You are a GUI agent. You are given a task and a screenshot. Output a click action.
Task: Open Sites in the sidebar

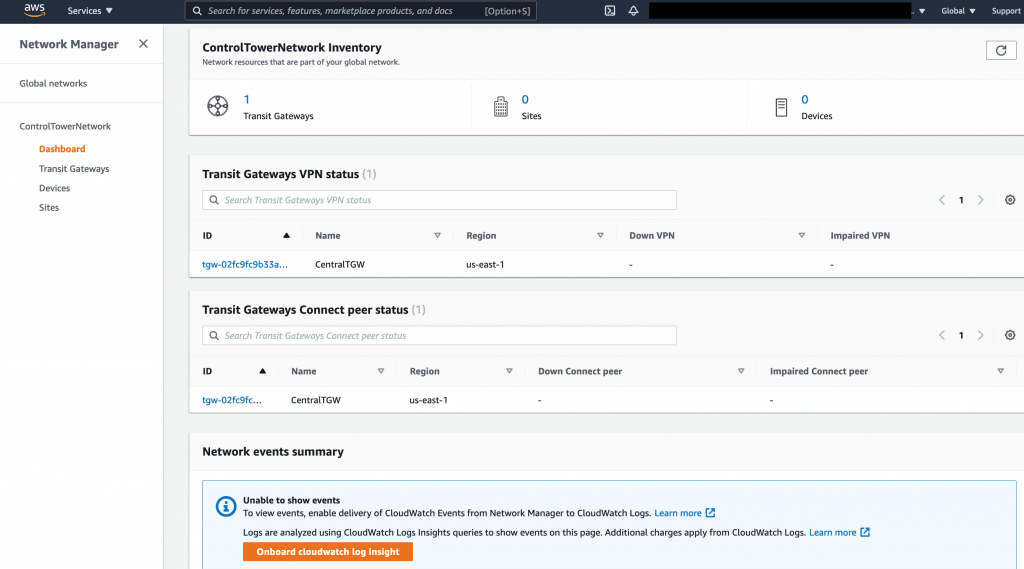49,208
